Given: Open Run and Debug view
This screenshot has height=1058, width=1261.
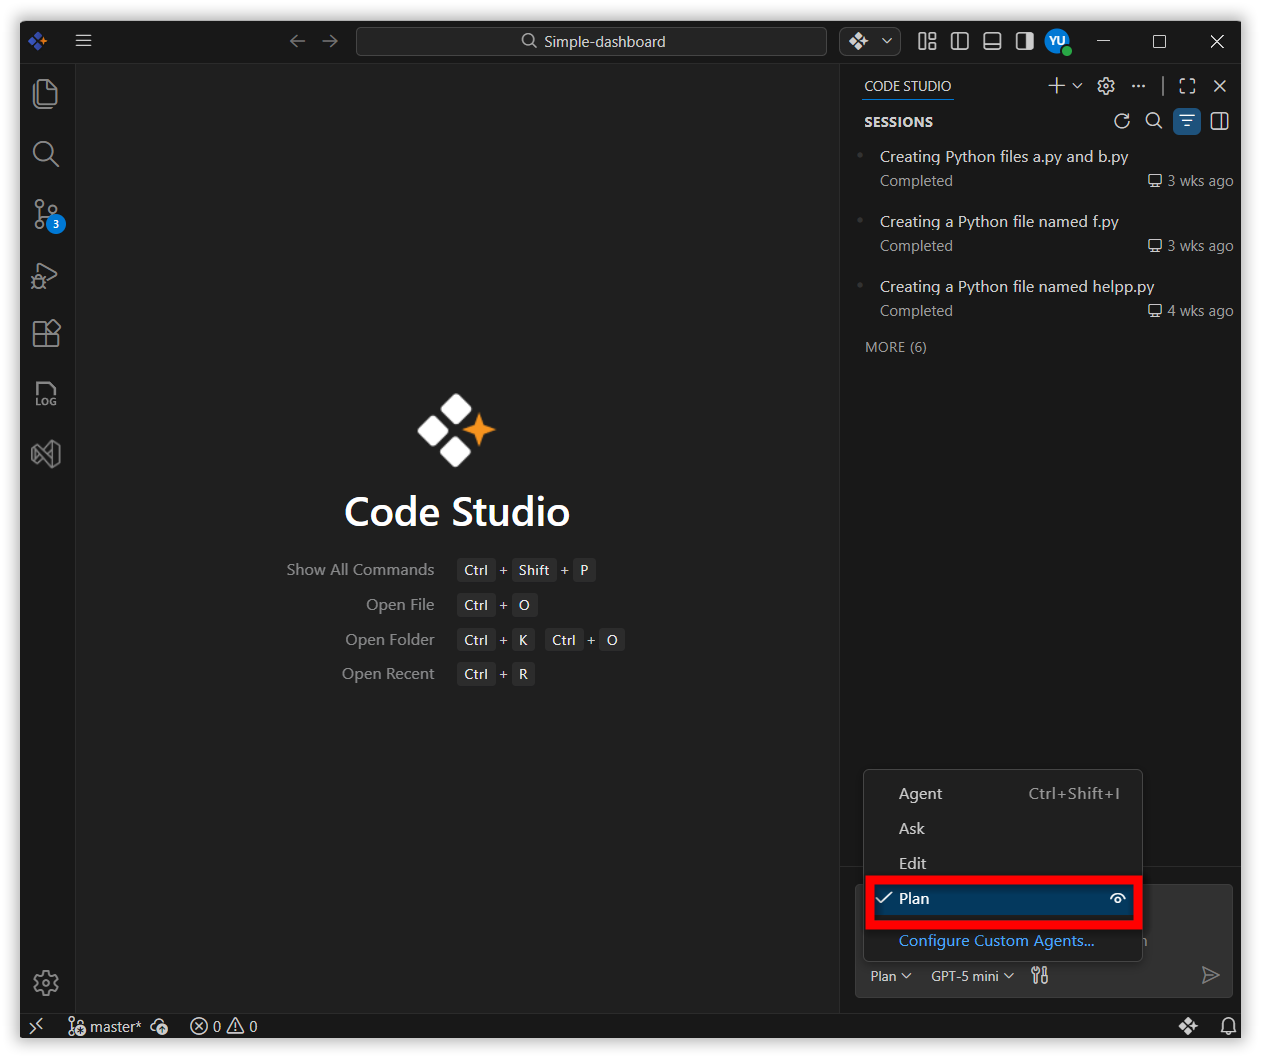Looking at the screenshot, I should coord(46,275).
